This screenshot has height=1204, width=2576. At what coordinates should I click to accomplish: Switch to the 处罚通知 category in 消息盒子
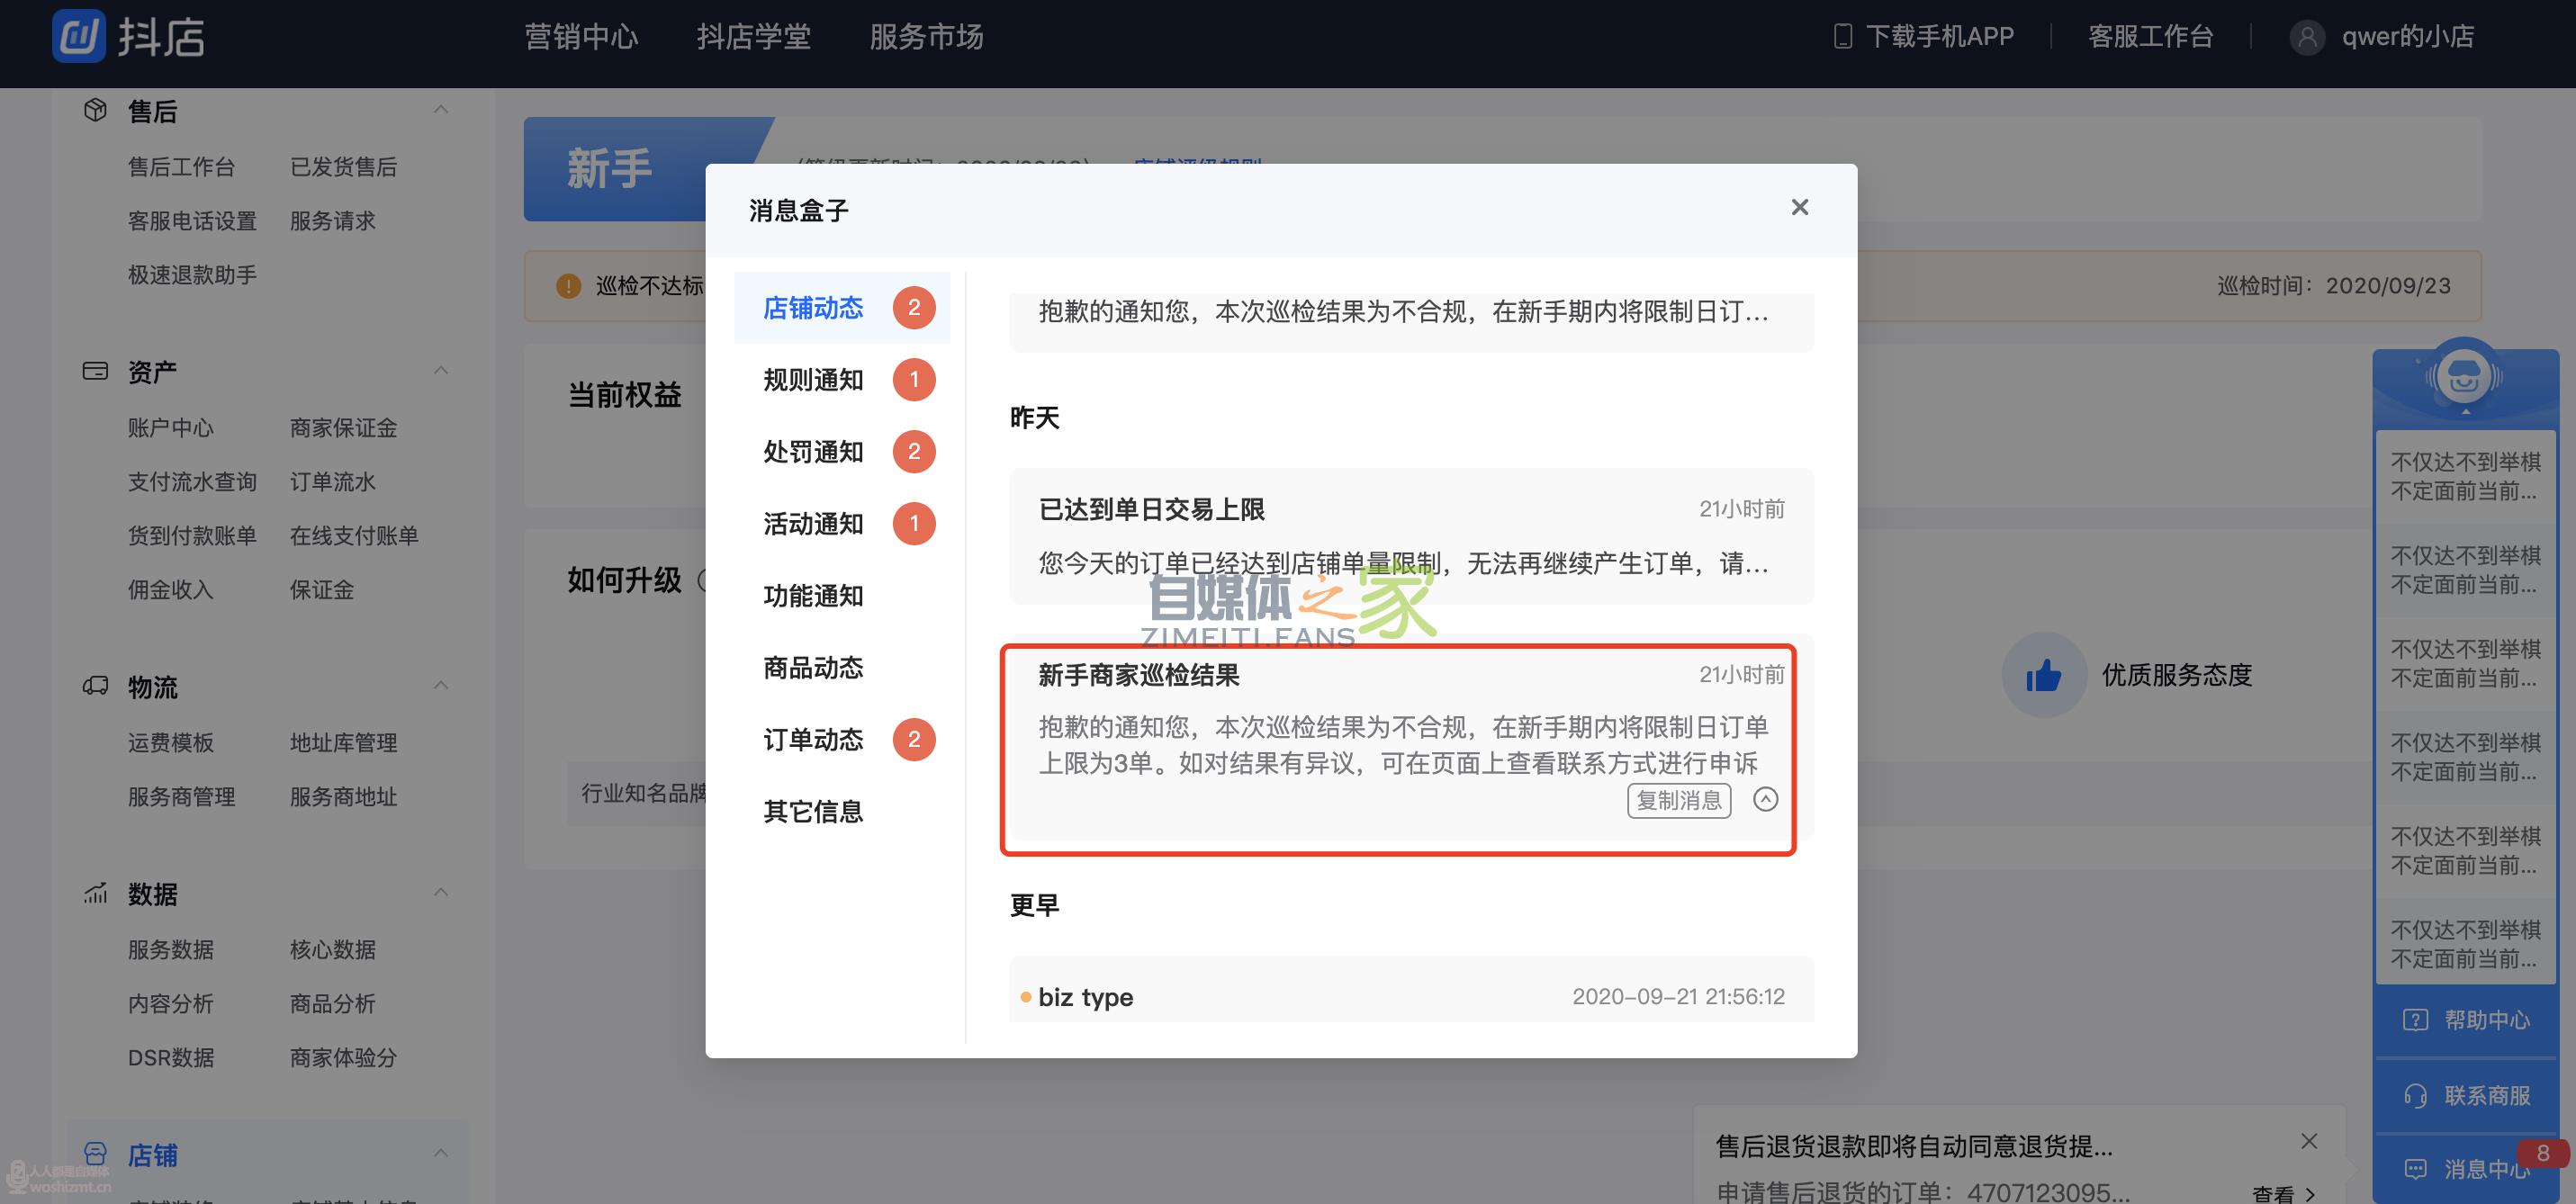click(x=813, y=451)
